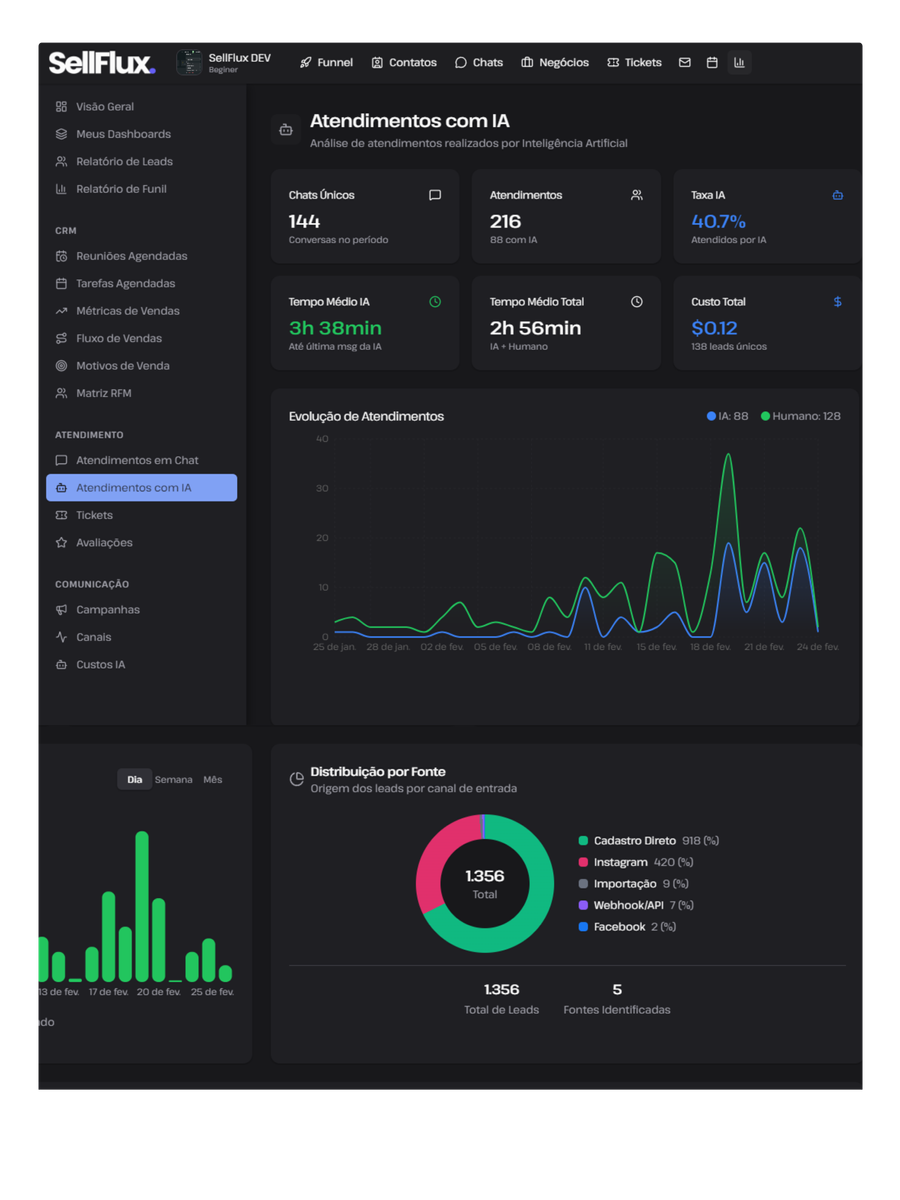Viewport: 900px width, 1200px height.
Task: Click the SellFlux logo
Action: [x=101, y=63]
